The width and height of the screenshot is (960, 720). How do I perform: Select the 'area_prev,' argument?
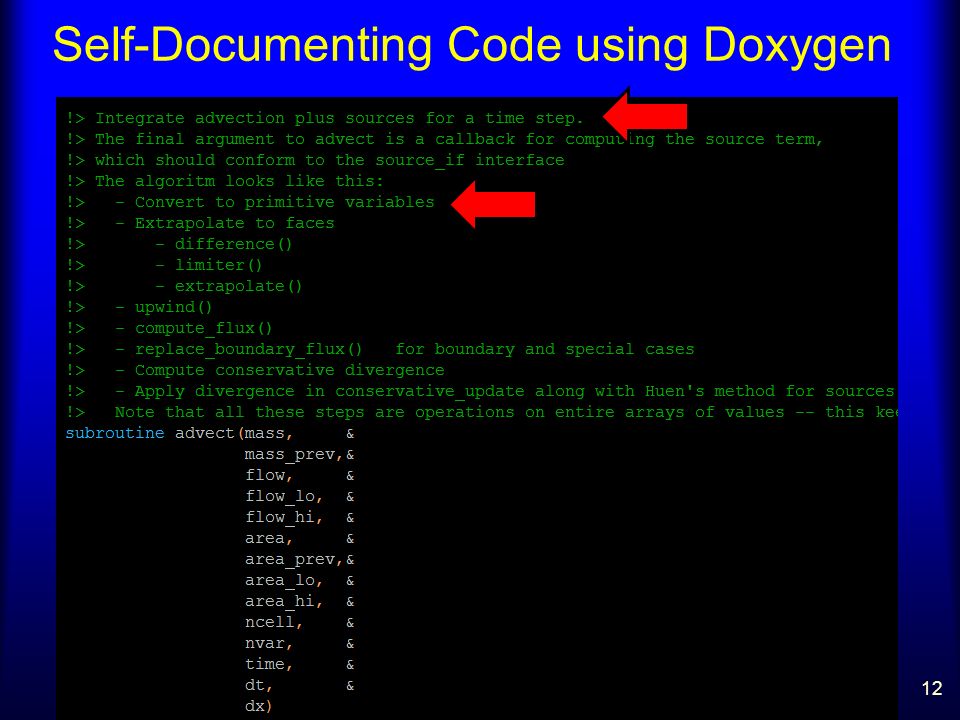293,560
